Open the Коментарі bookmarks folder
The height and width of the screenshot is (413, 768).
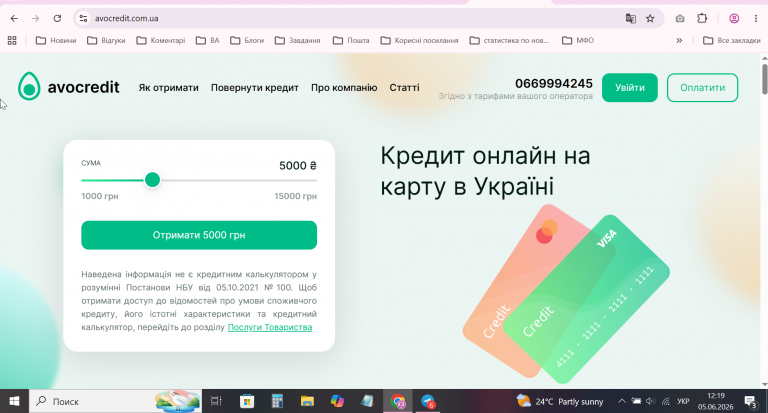point(161,40)
